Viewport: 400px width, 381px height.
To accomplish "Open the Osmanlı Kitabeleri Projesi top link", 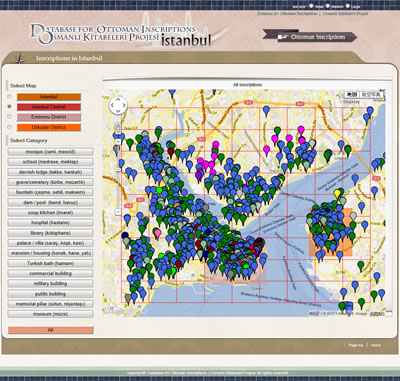I will [x=345, y=14].
